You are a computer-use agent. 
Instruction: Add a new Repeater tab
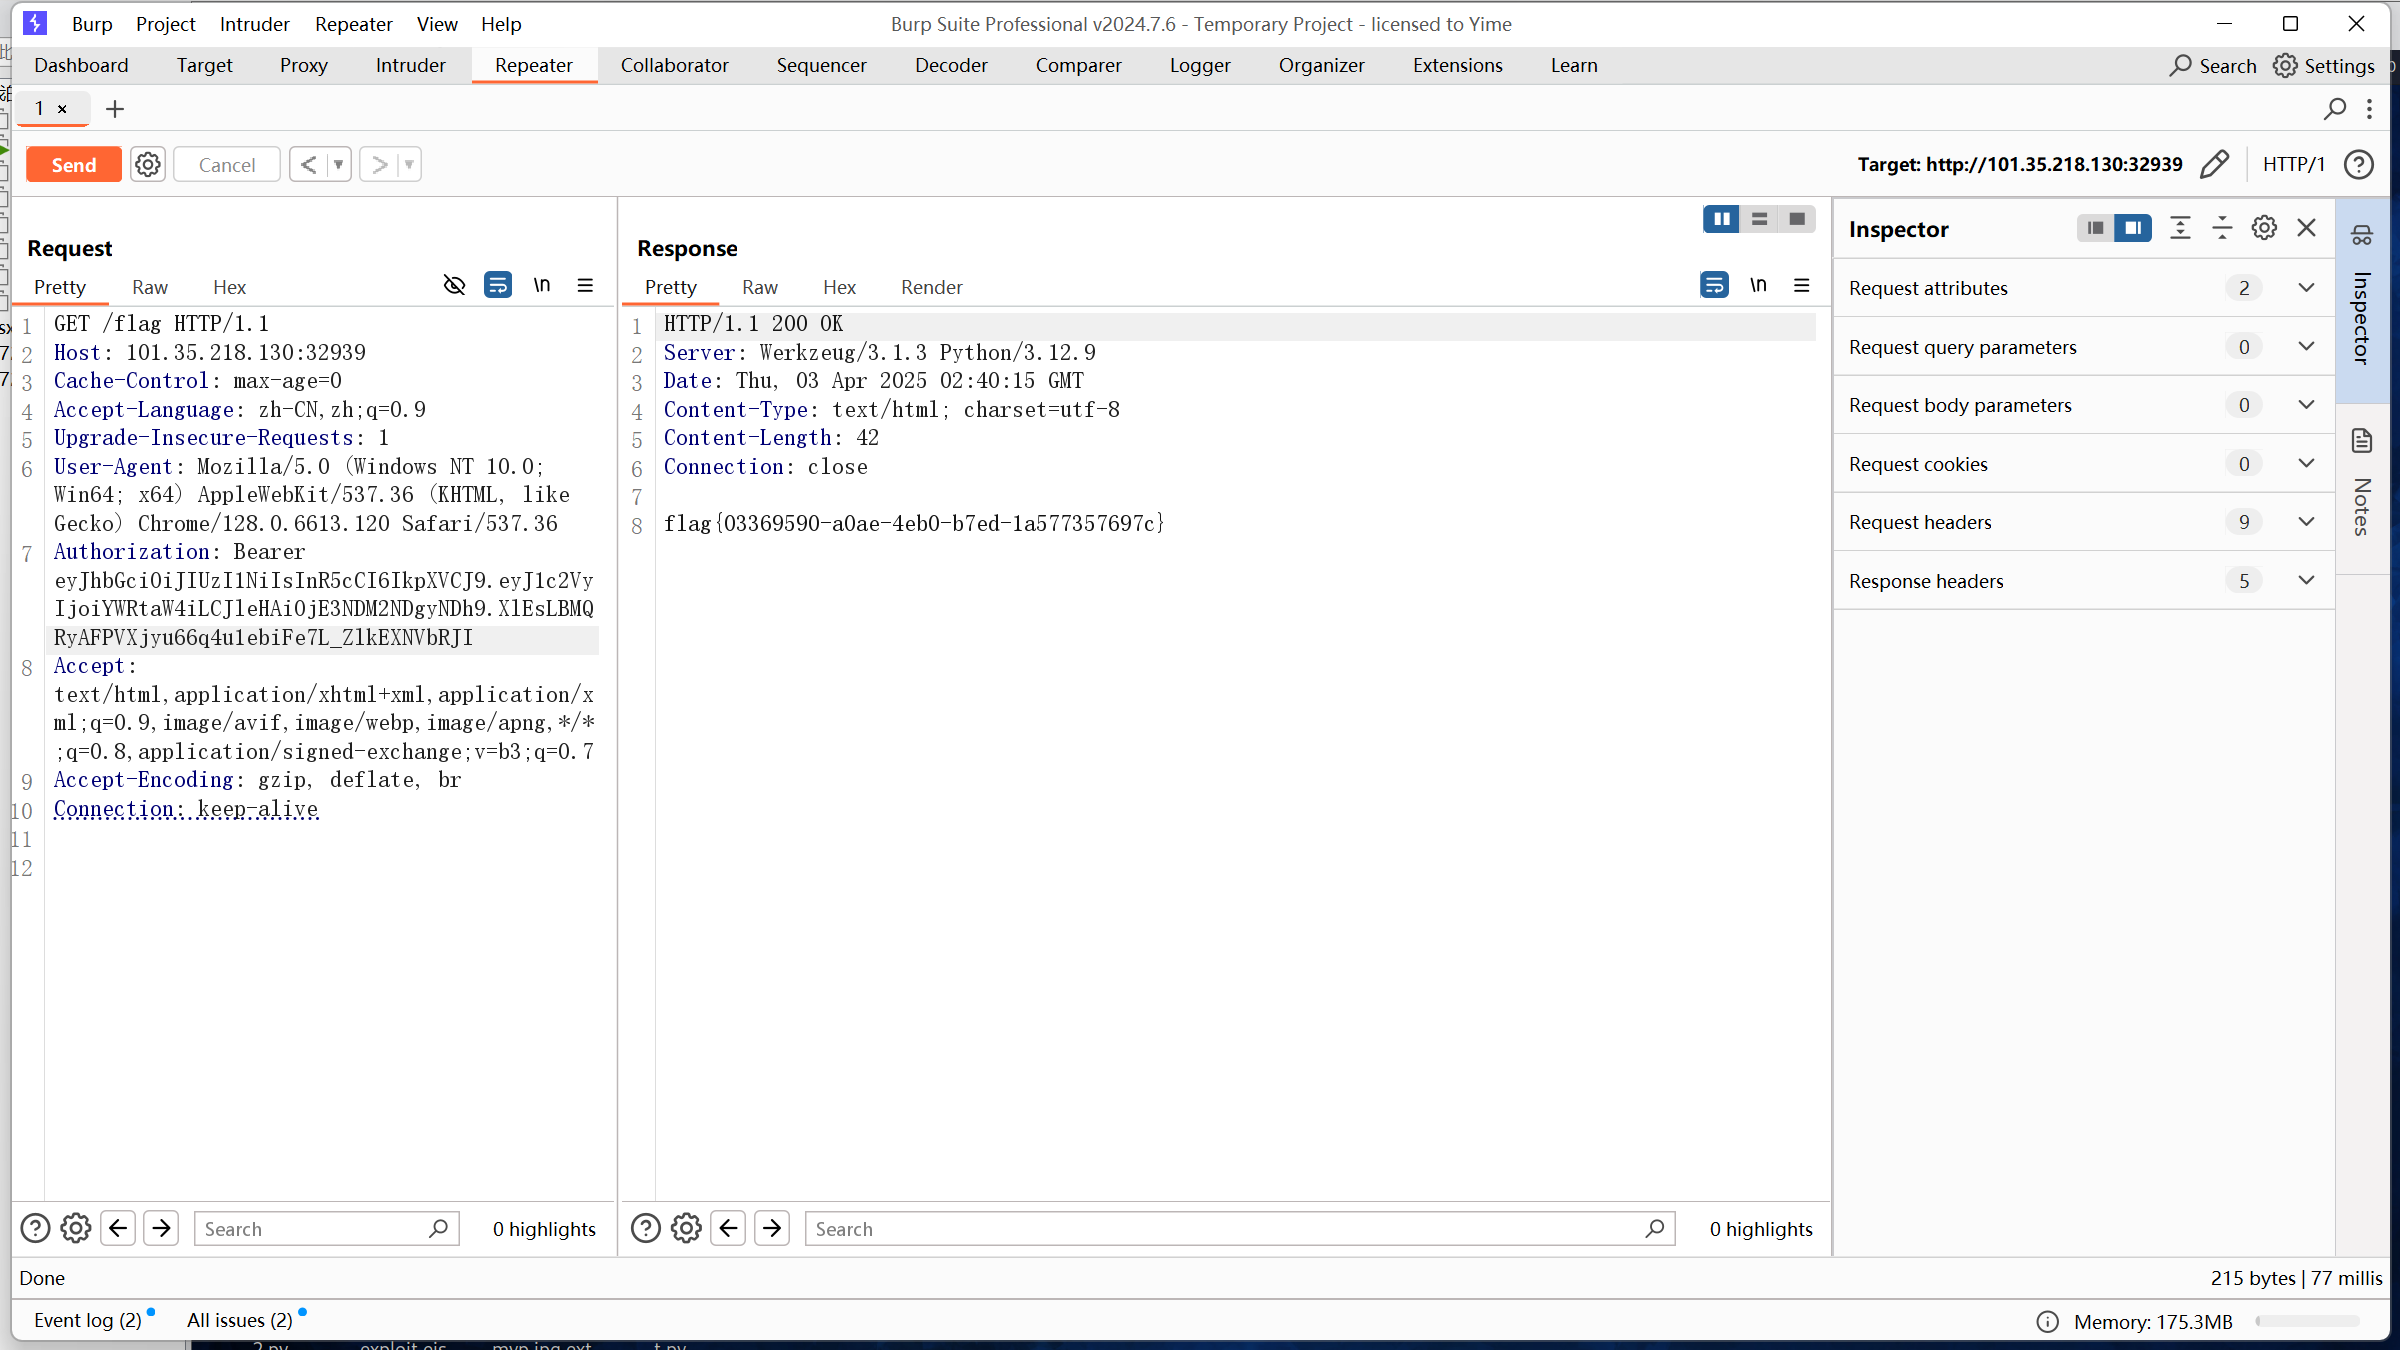coord(115,108)
